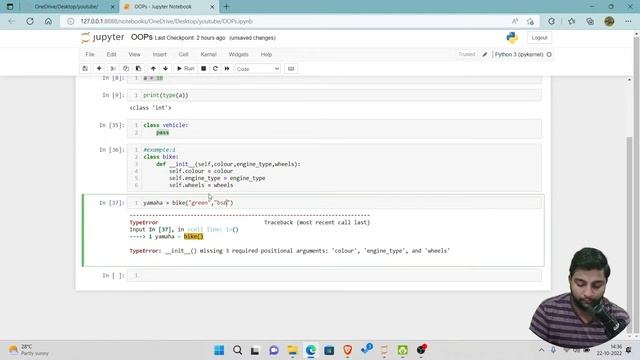Click the Jupyter logo

pyautogui.click(x=102, y=38)
